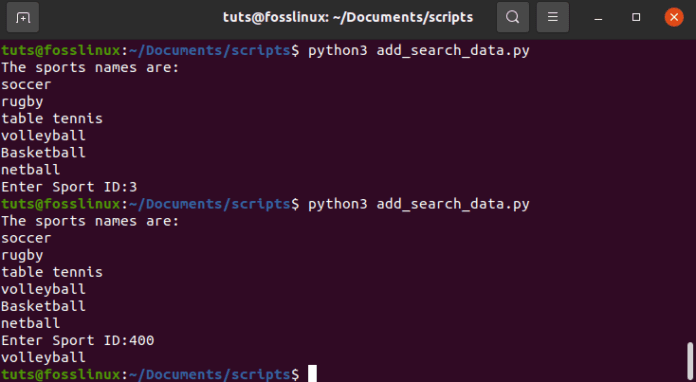The image size is (696, 382).
Task: Click 'rugby' in the second listing
Action: coord(22,256)
